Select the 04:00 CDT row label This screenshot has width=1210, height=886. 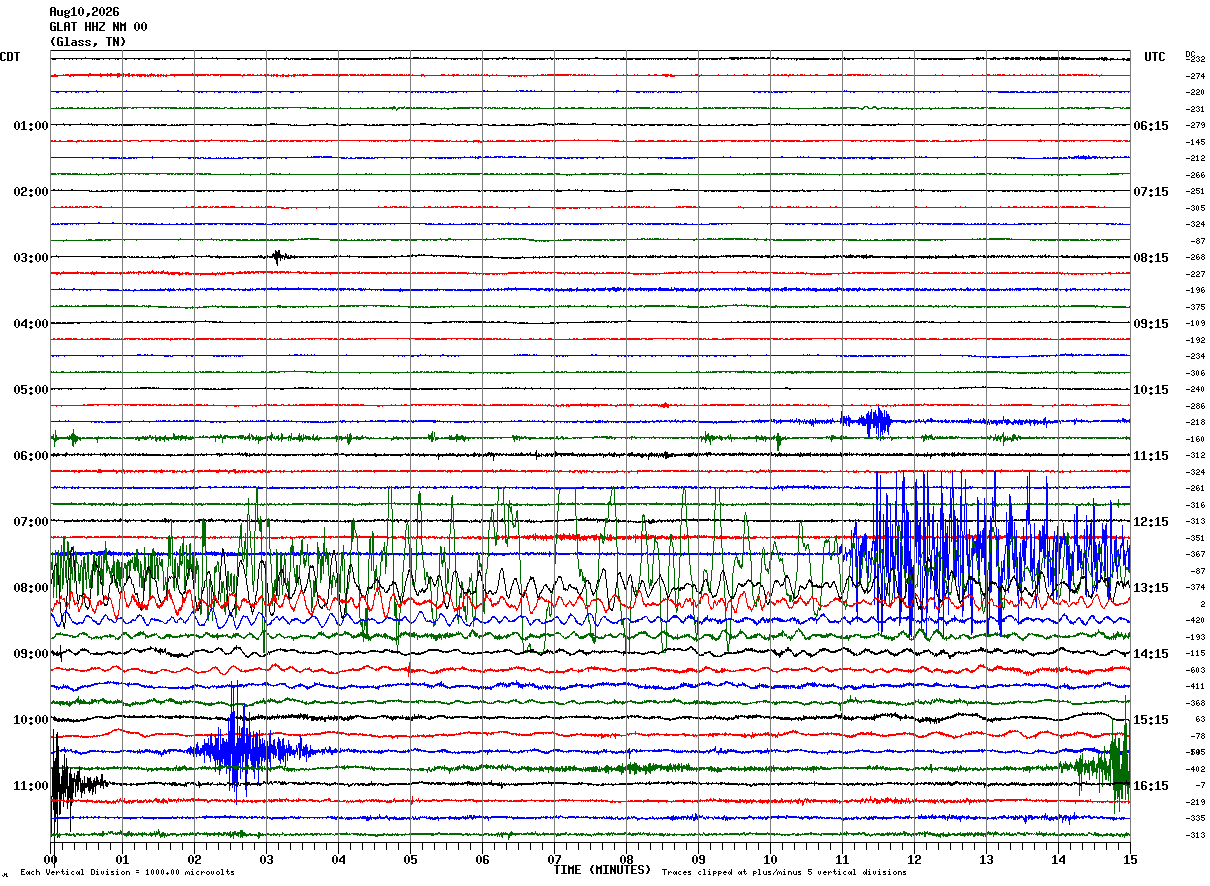(x=31, y=324)
